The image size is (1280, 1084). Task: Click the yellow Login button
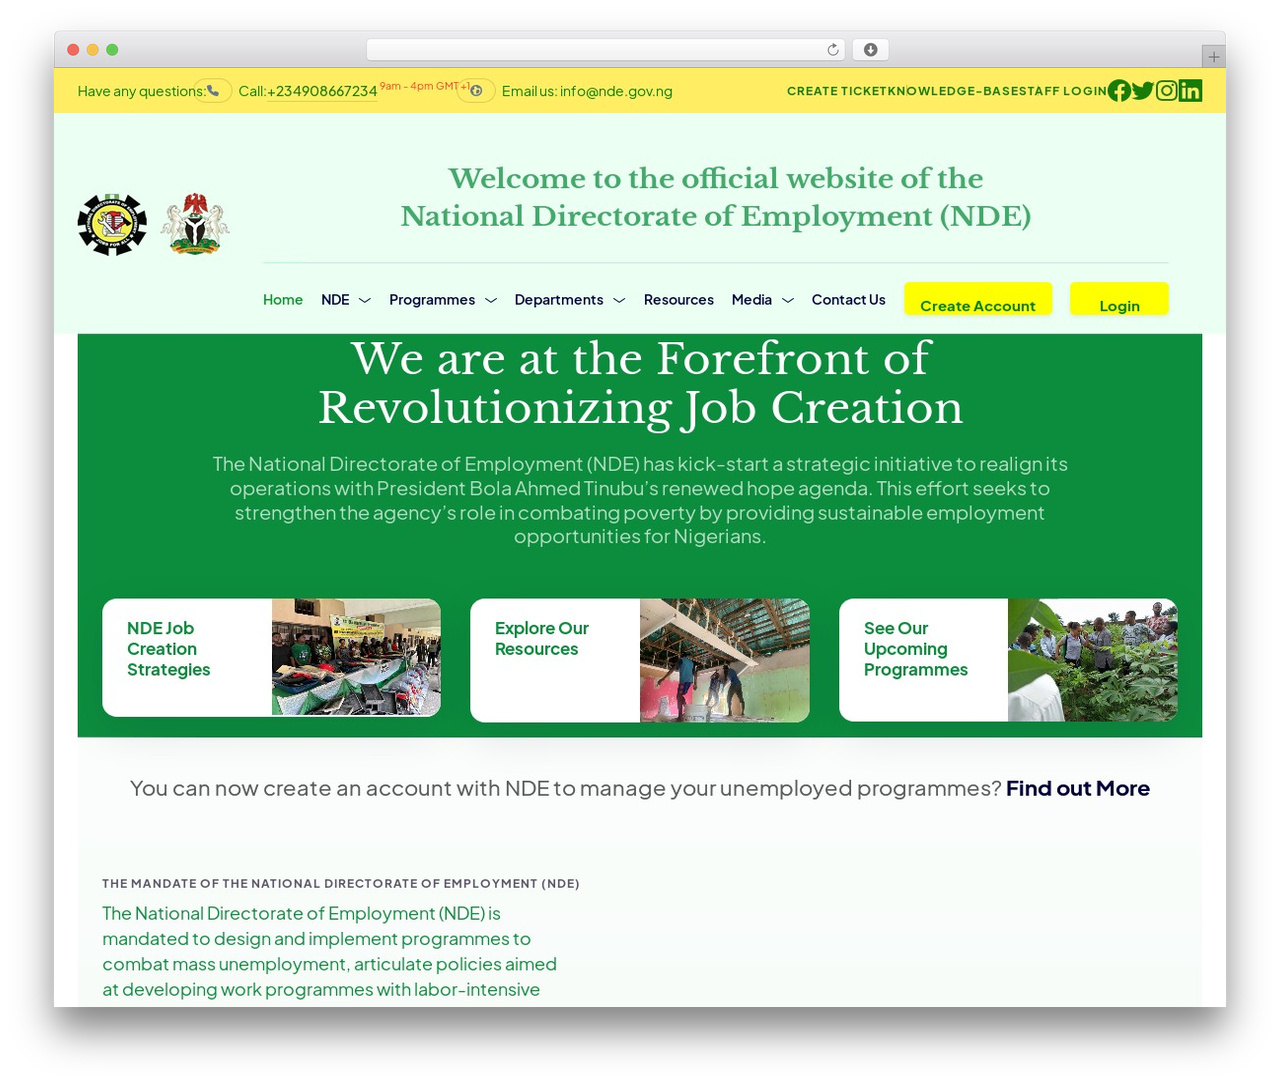(1119, 299)
